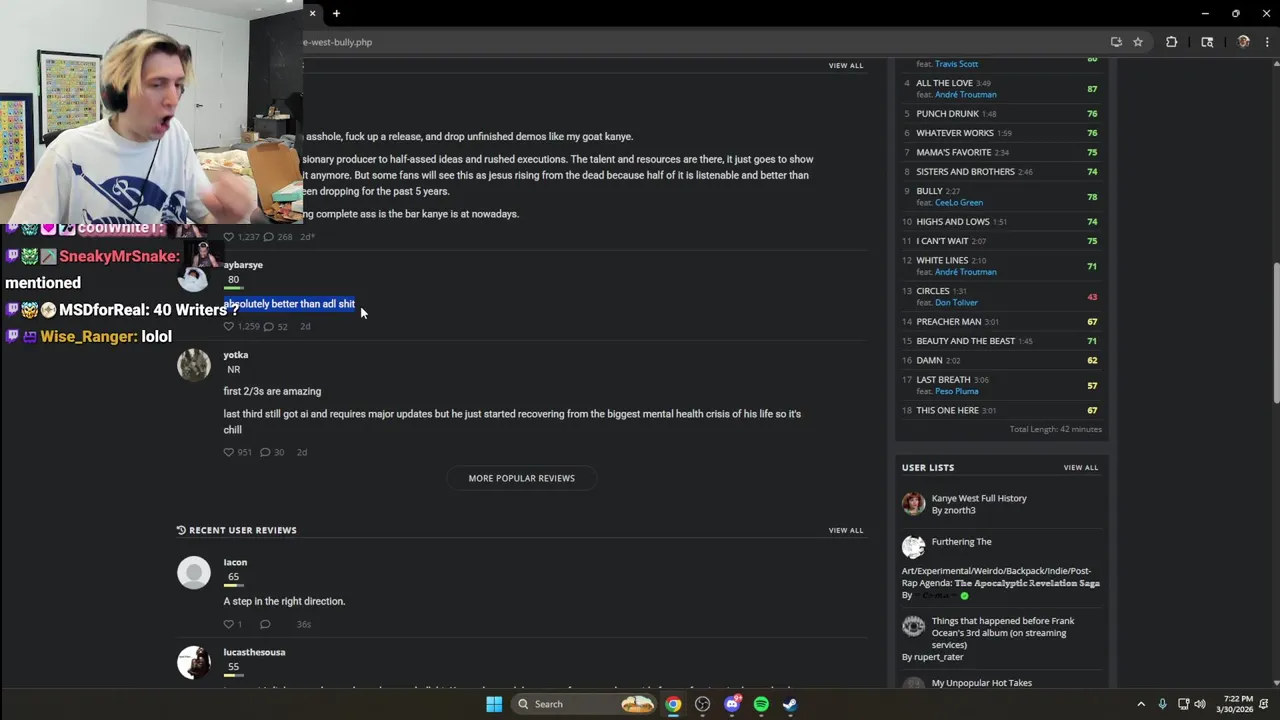Image resolution: width=1280 pixels, height=720 pixels.
Task: Open the track Preacher Man
Action: tap(949, 322)
